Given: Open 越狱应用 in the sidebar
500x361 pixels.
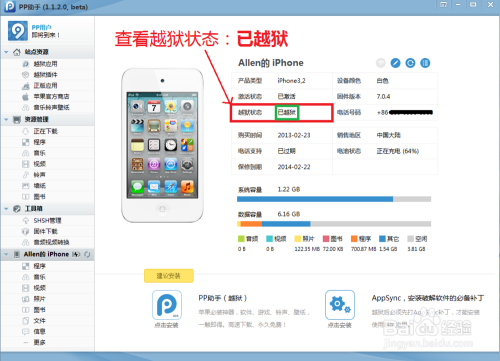Looking at the screenshot, I should [x=45, y=64].
